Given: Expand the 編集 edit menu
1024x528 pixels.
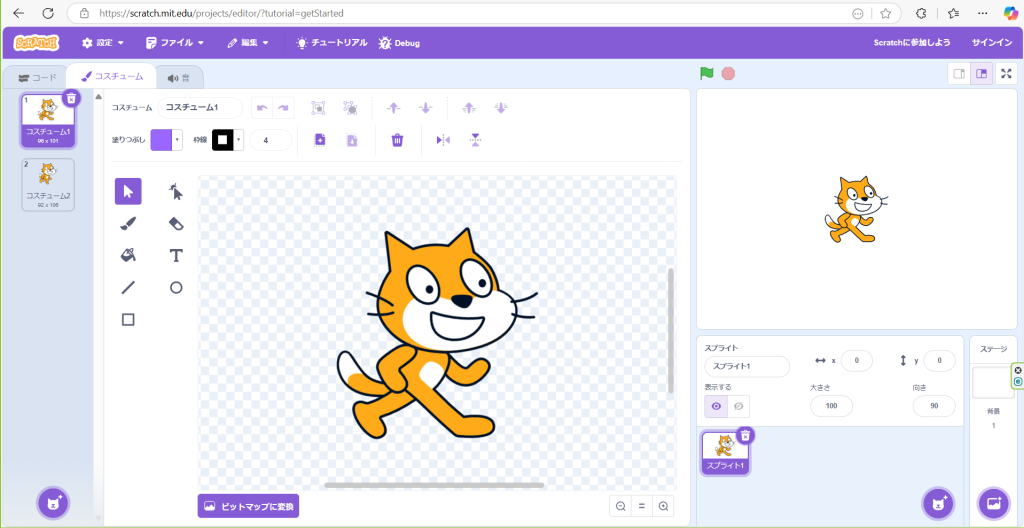Looking at the screenshot, I should [248, 43].
